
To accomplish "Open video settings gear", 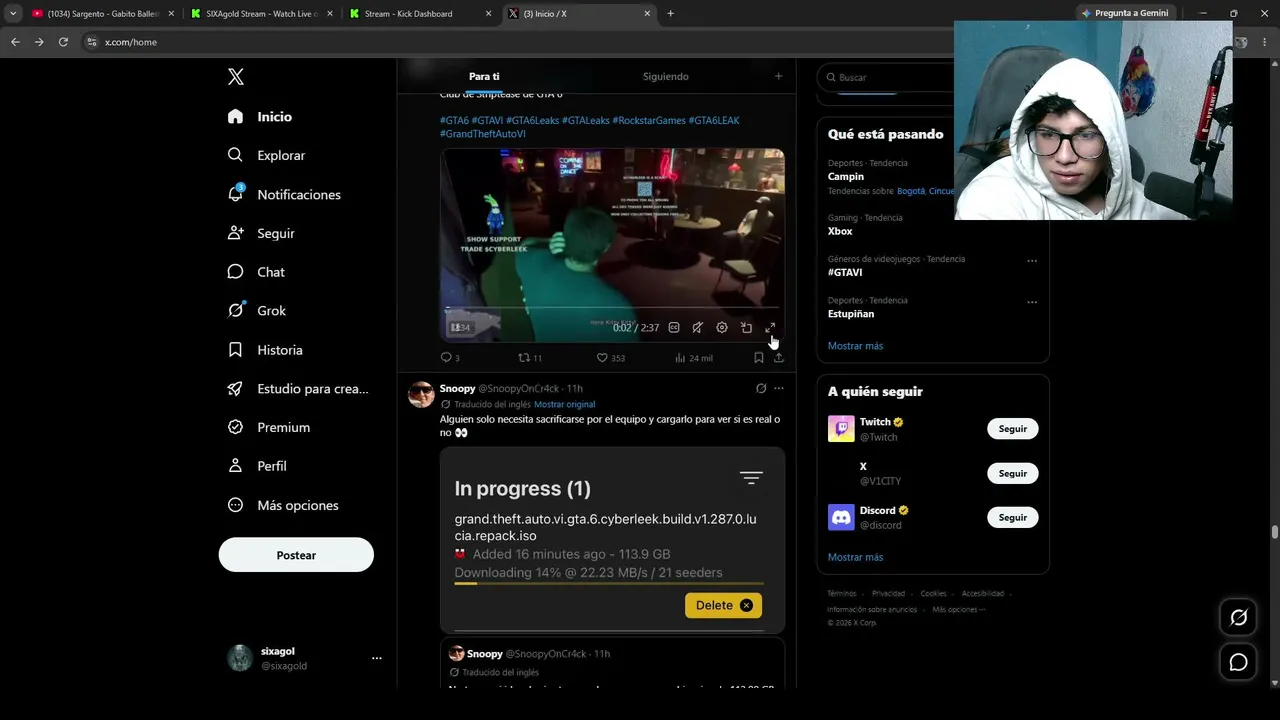I will coord(722,328).
